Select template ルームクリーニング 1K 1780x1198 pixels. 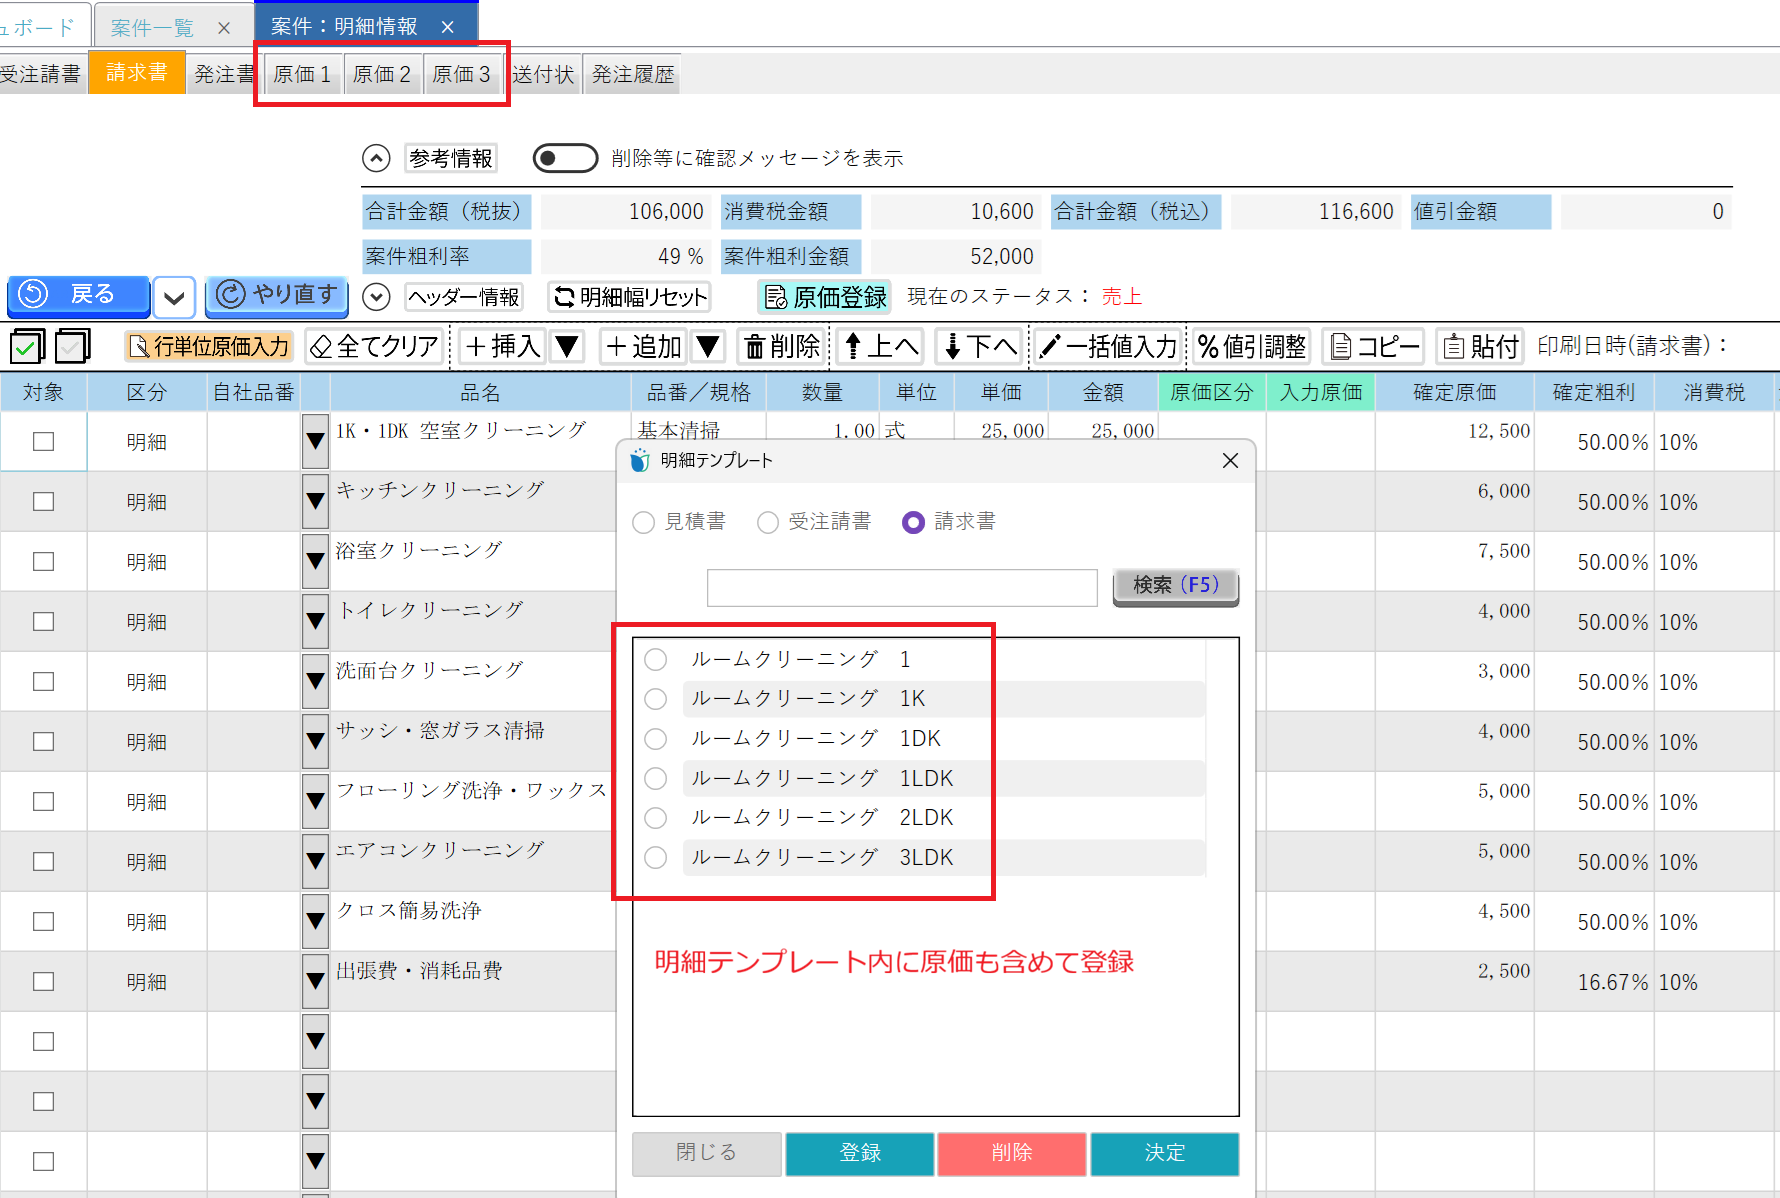pos(656,699)
